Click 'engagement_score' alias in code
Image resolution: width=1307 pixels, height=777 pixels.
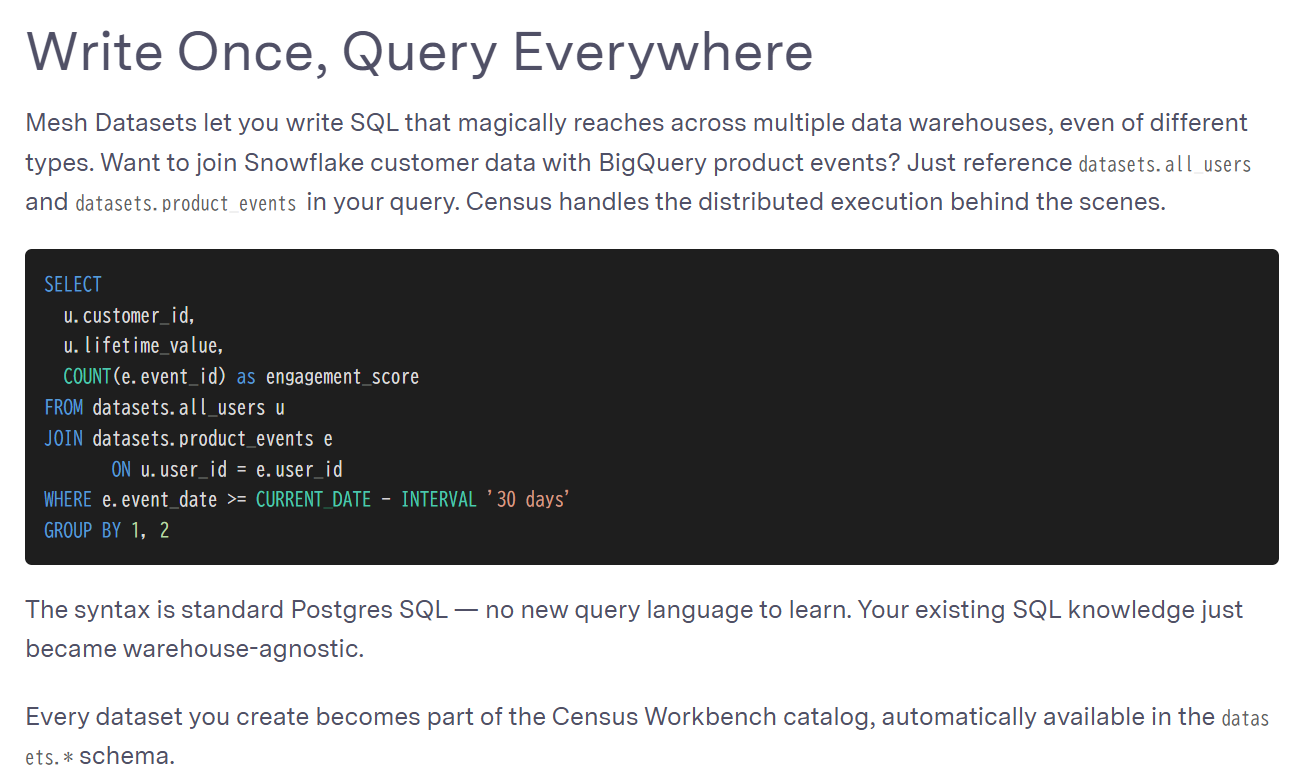(342, 377)
